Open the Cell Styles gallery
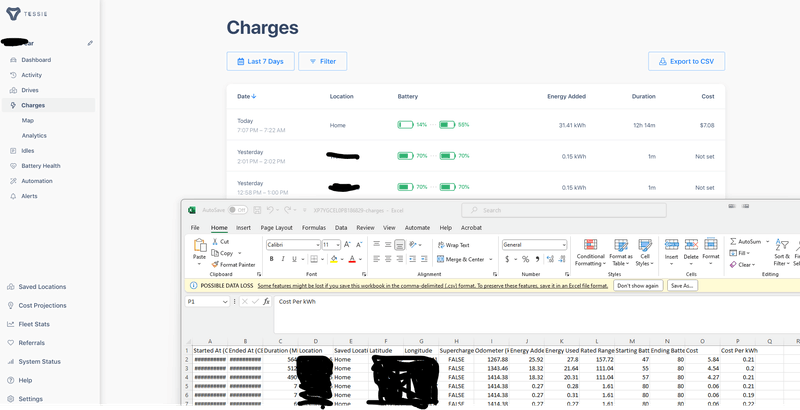 (645, 252)
